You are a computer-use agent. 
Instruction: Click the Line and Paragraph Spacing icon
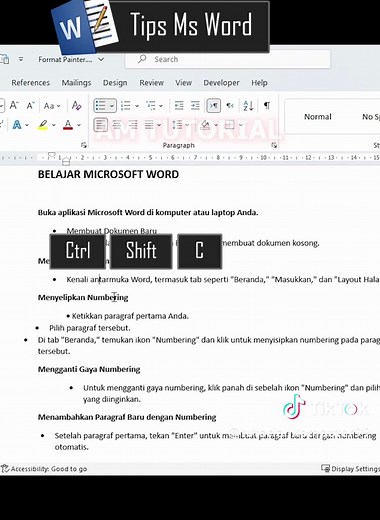(x=177, y=125)
